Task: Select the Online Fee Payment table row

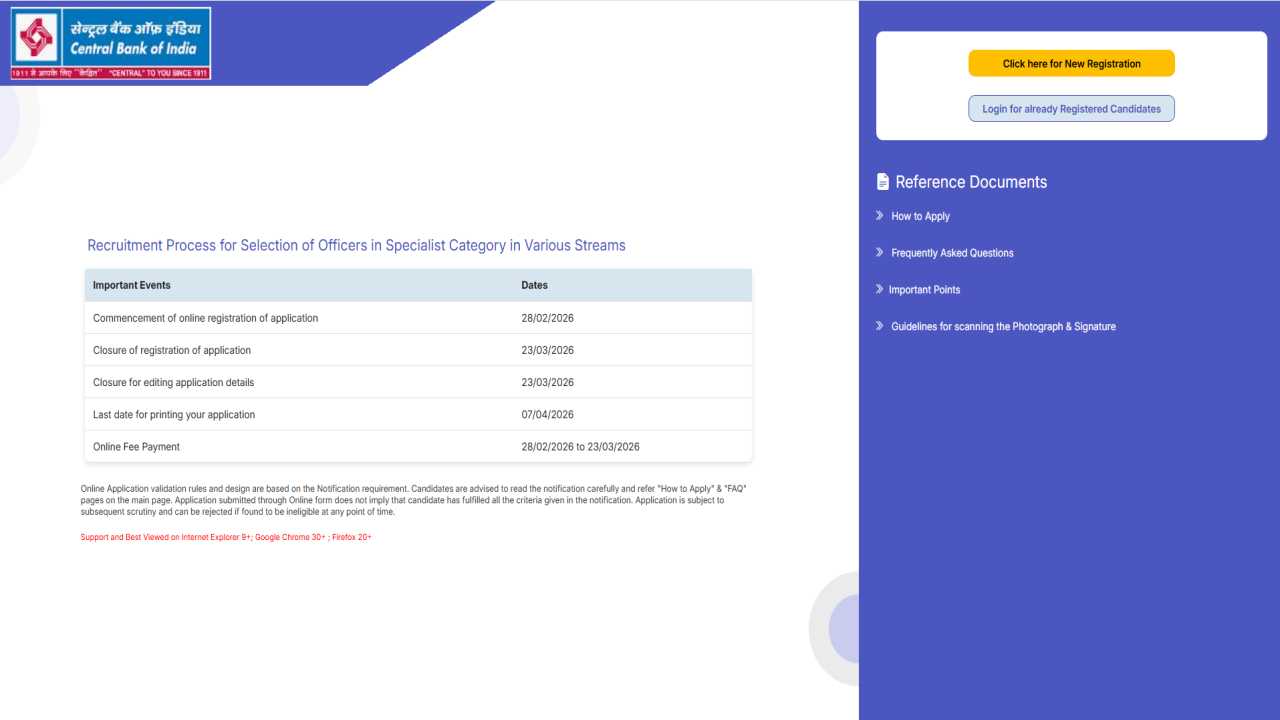Action: [417, 446]
